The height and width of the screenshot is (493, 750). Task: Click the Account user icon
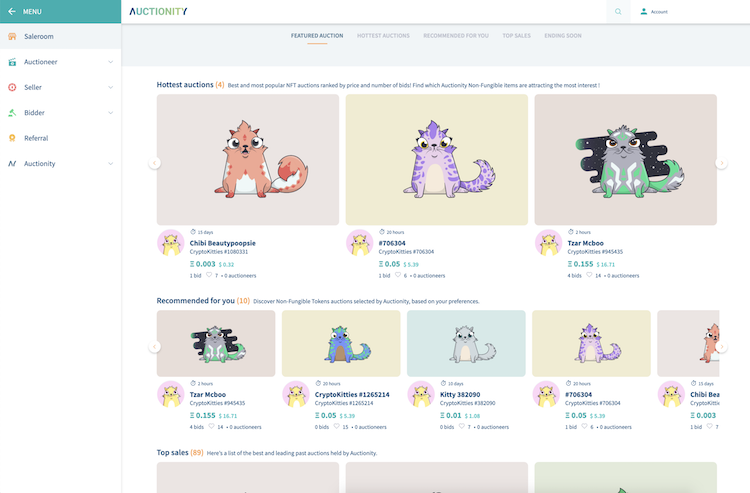click(x=644, y=12)
